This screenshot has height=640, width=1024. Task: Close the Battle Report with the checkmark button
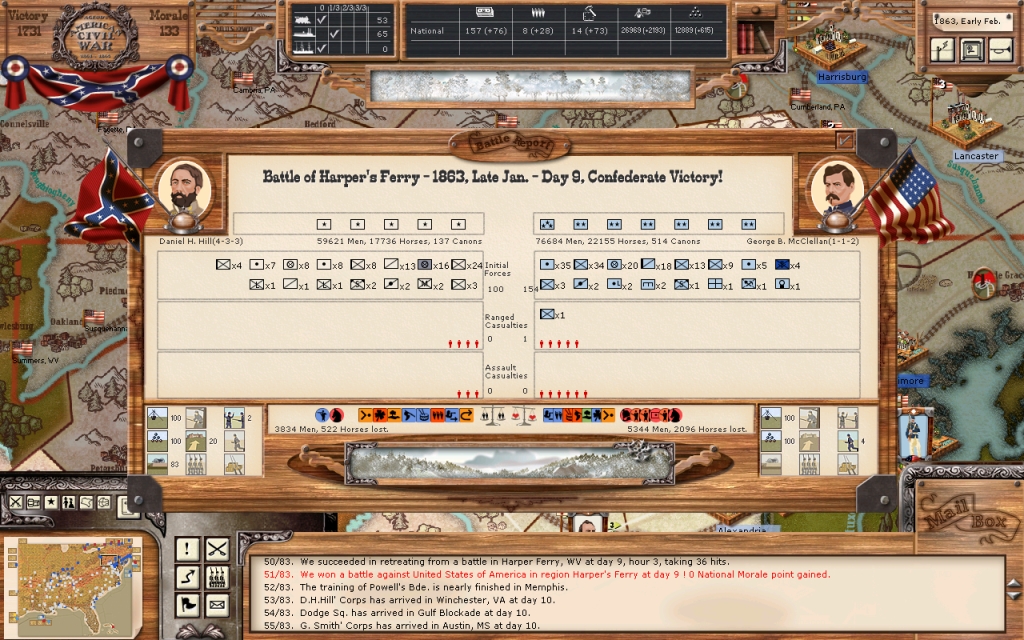[x=845, y=141]
